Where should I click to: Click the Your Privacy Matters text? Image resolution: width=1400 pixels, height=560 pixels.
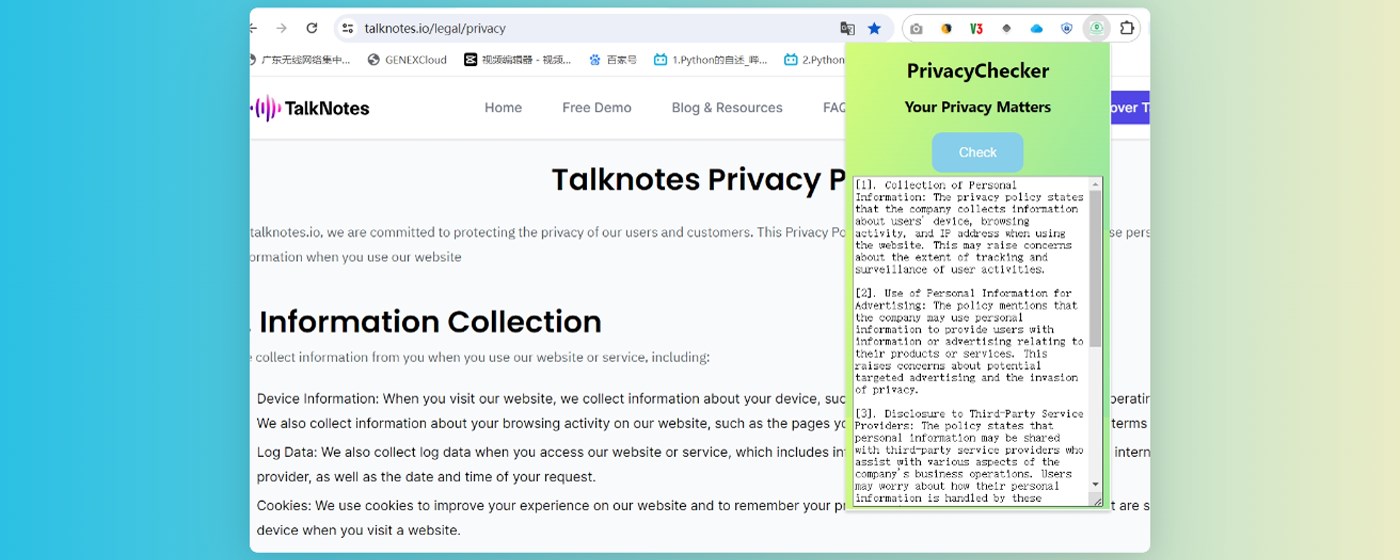(x=978, y=107)
